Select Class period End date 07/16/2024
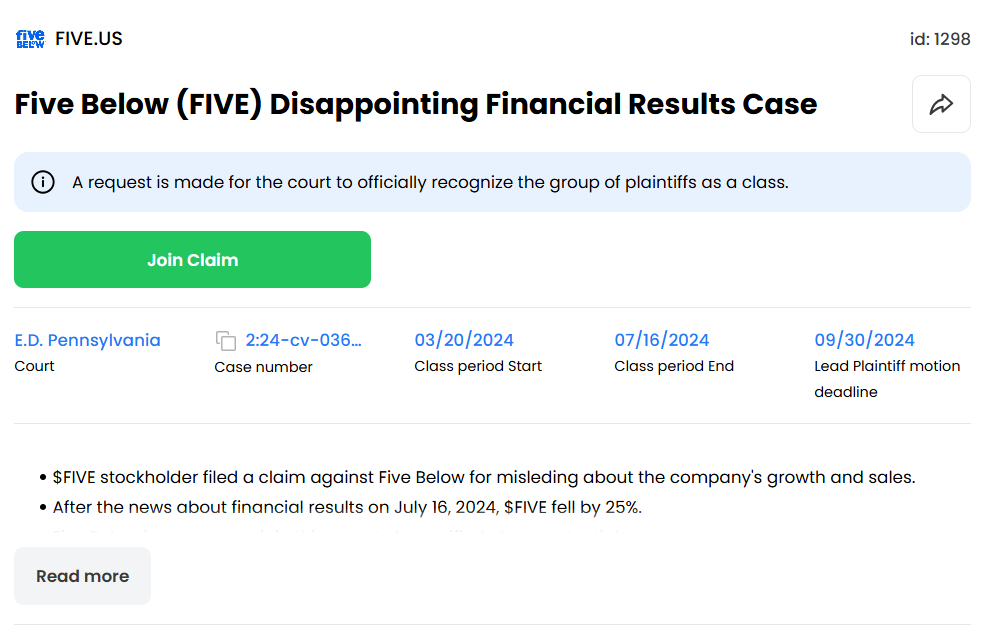 662,340
